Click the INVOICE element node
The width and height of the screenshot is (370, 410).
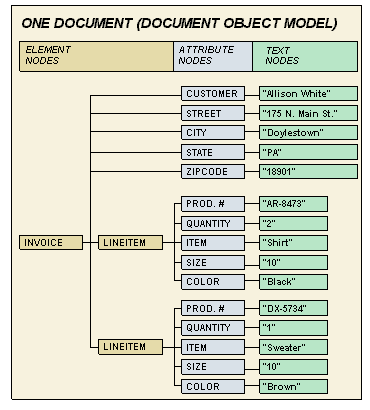51,242
